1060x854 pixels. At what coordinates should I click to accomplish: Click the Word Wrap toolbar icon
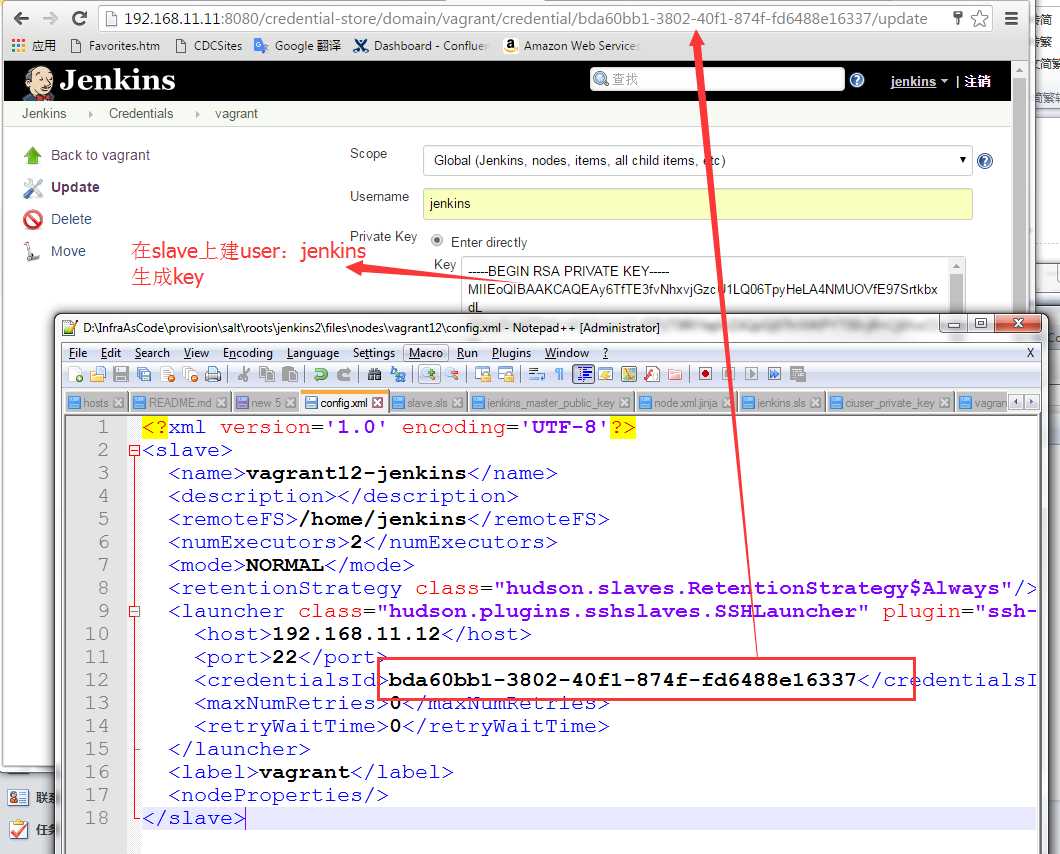click(x=537, y=375)
